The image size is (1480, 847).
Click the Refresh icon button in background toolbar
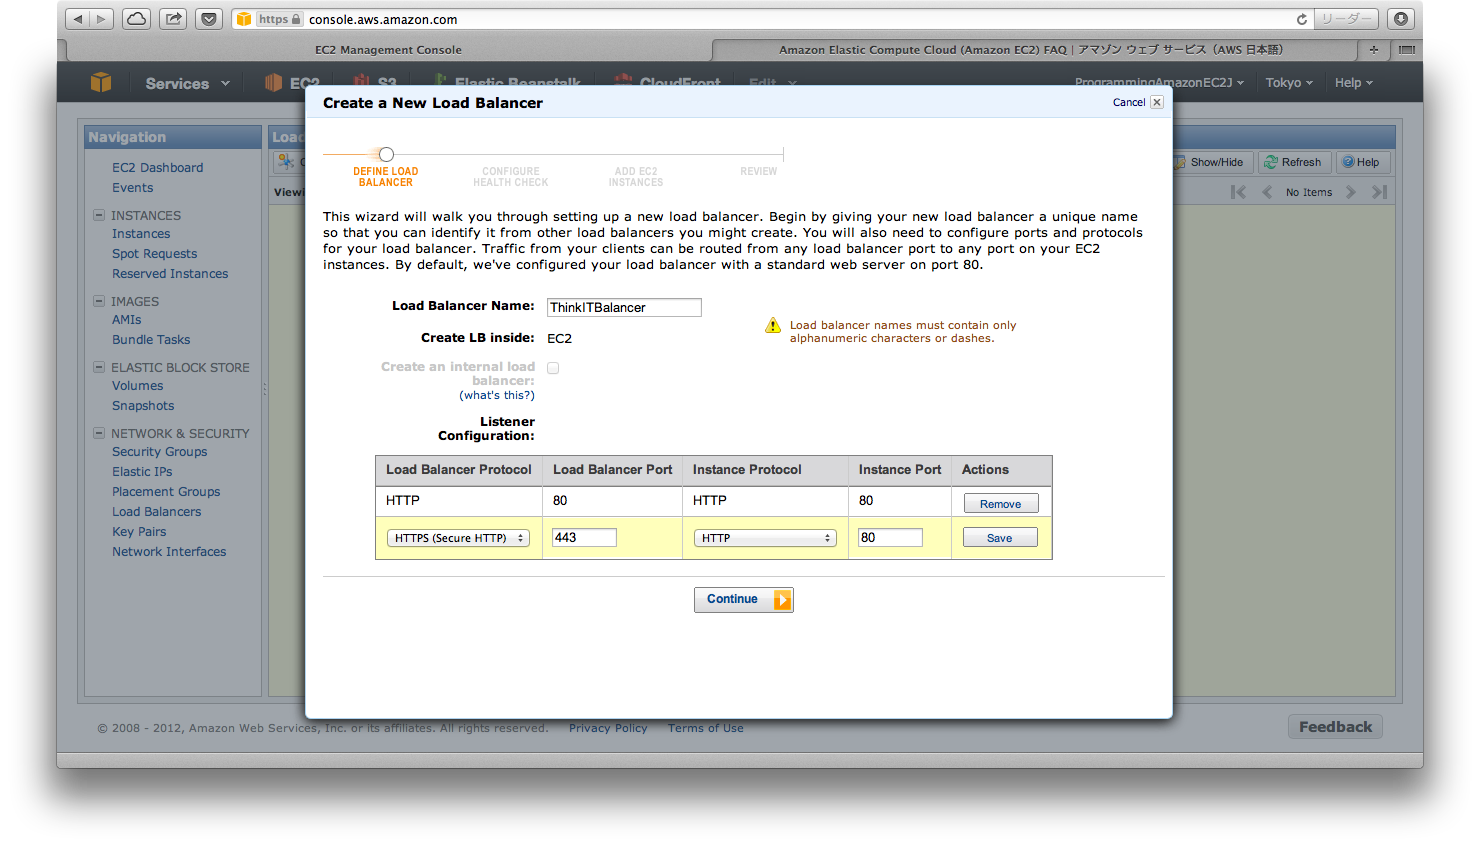point(1292,162)
